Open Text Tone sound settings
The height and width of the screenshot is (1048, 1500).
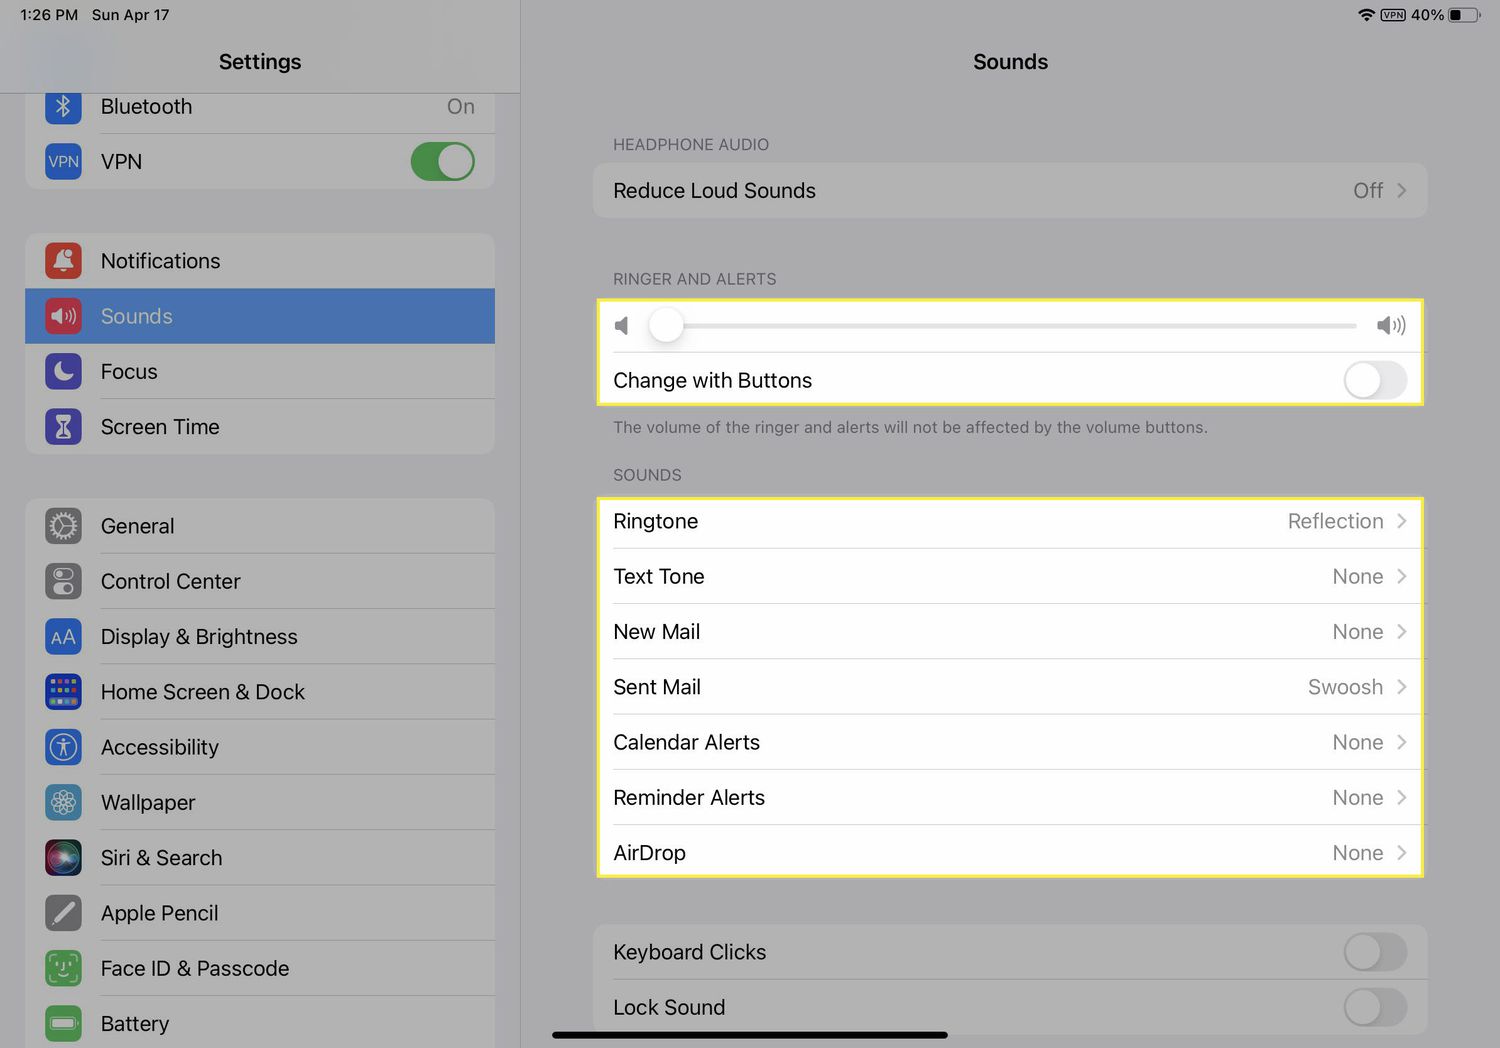click(x=1009, y=577)
